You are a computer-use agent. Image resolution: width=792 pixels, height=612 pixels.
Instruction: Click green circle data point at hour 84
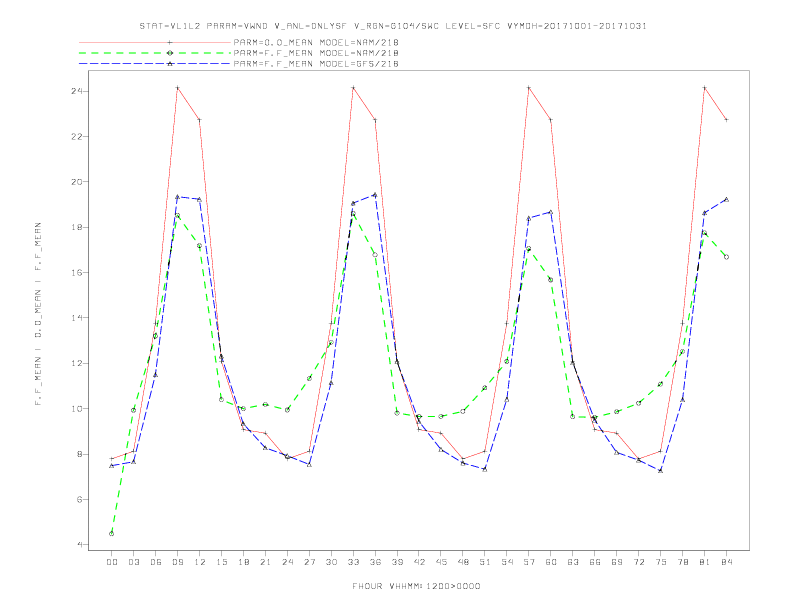(727, 257)
